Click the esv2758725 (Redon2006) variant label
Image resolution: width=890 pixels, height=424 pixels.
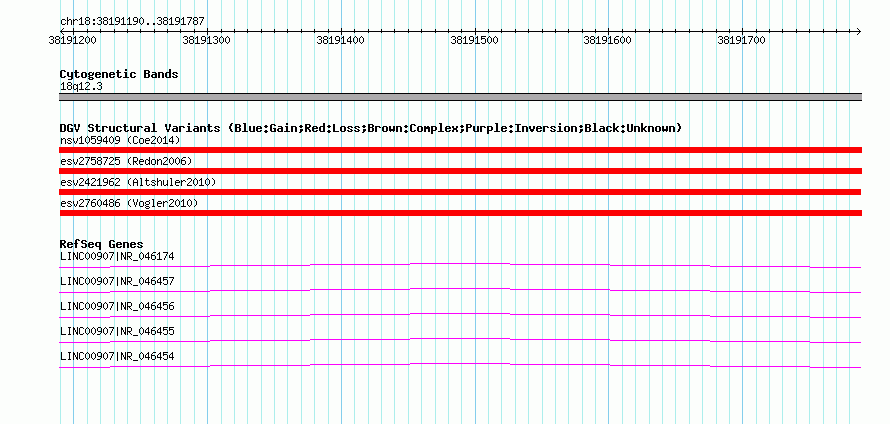pyautogui.click(x=126, y=161)
